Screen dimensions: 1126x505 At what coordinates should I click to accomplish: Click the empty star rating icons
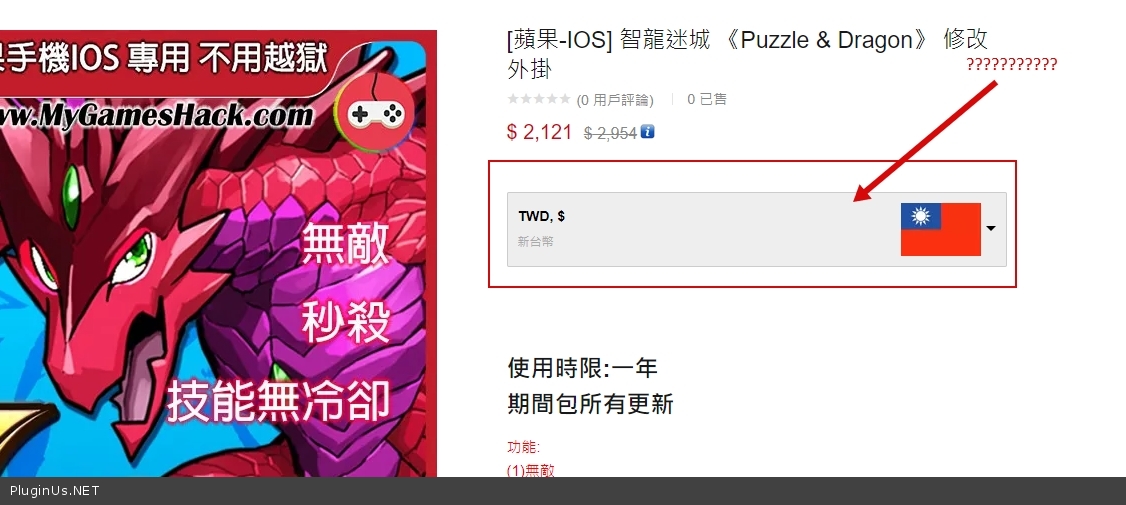[539, 99]
